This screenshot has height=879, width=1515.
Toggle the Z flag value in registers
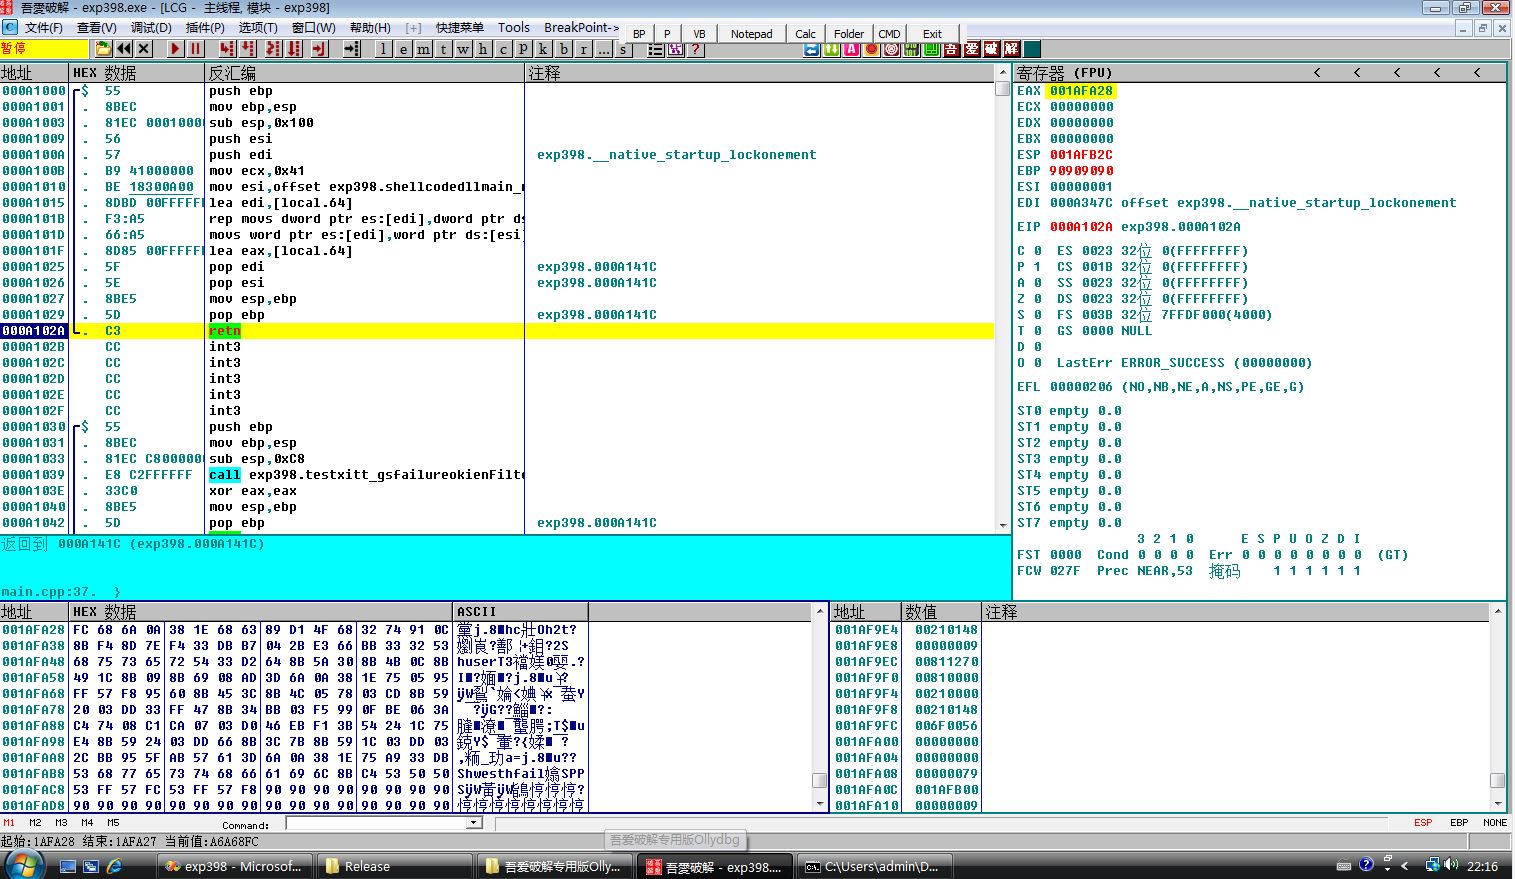pos(1037,299)
